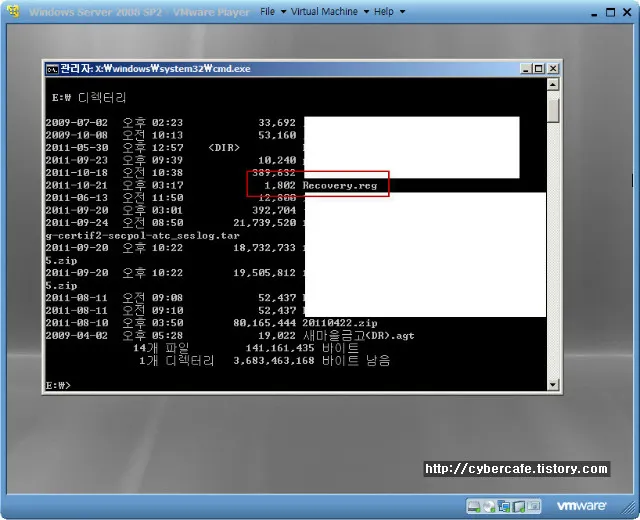Click the date 2009-10-08
The width and height of the screenshot is (640, 520).
(x=77, y=135)
